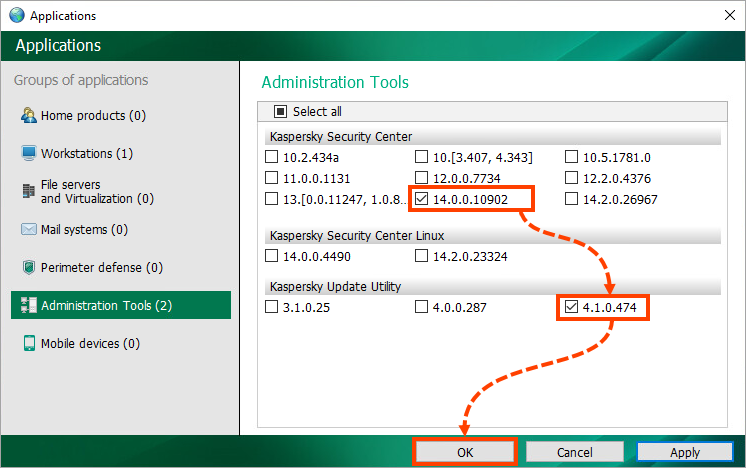
Task: Click the globe icon in title bar
Action: pyautogui.click(x=17, y=15)
